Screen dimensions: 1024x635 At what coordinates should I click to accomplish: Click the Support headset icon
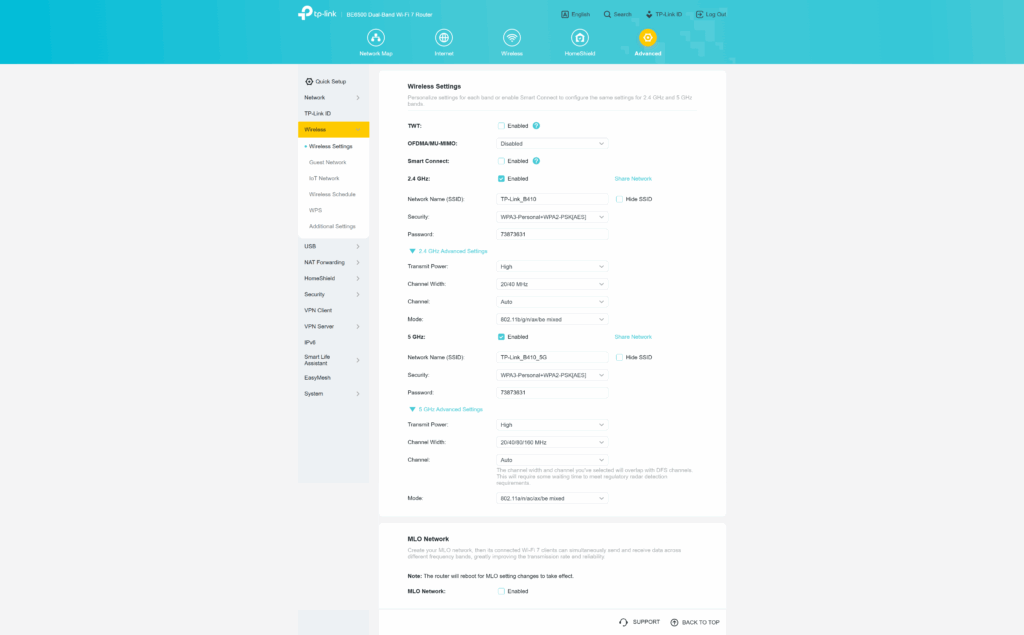tap(623, 622)
